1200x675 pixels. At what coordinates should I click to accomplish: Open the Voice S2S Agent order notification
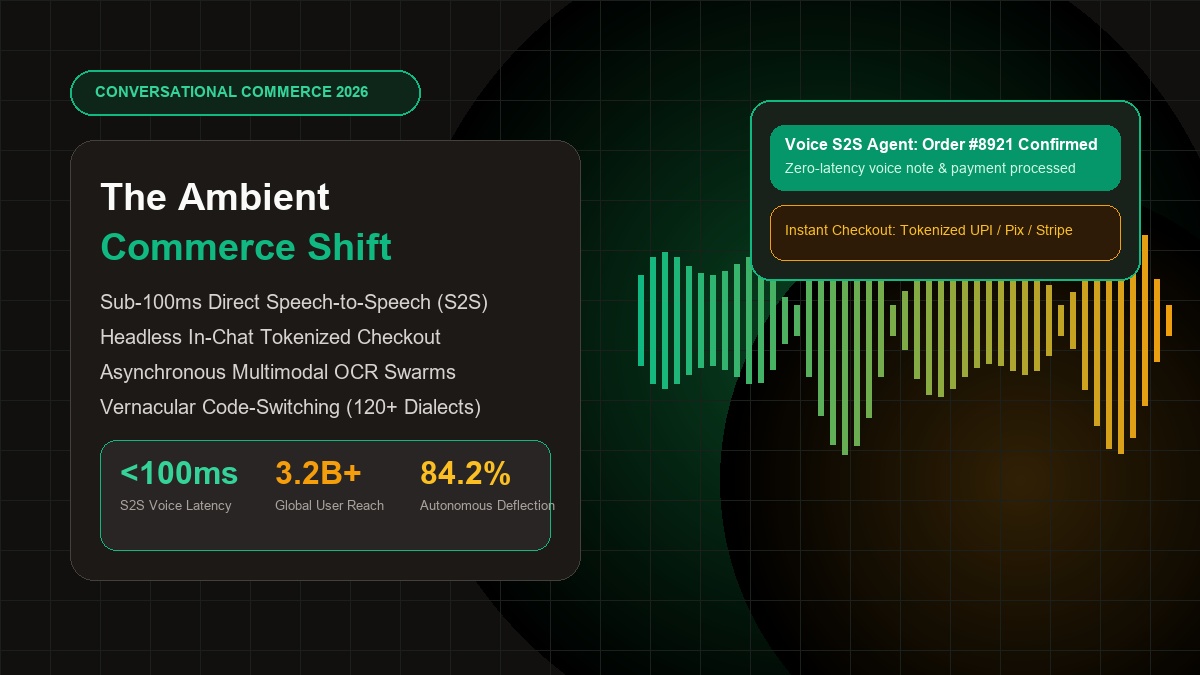(945, 158)
